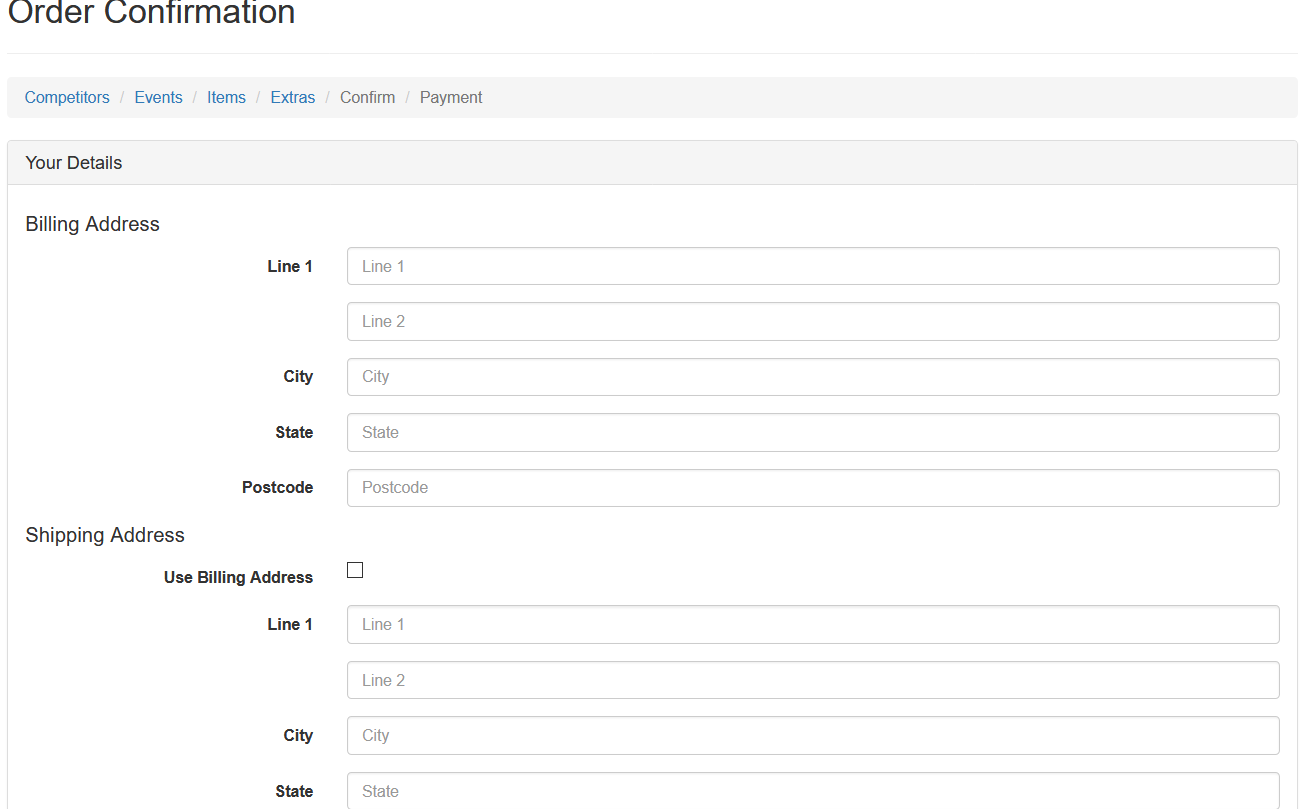Open the Competitors breadcrumb link

point(67,97)
